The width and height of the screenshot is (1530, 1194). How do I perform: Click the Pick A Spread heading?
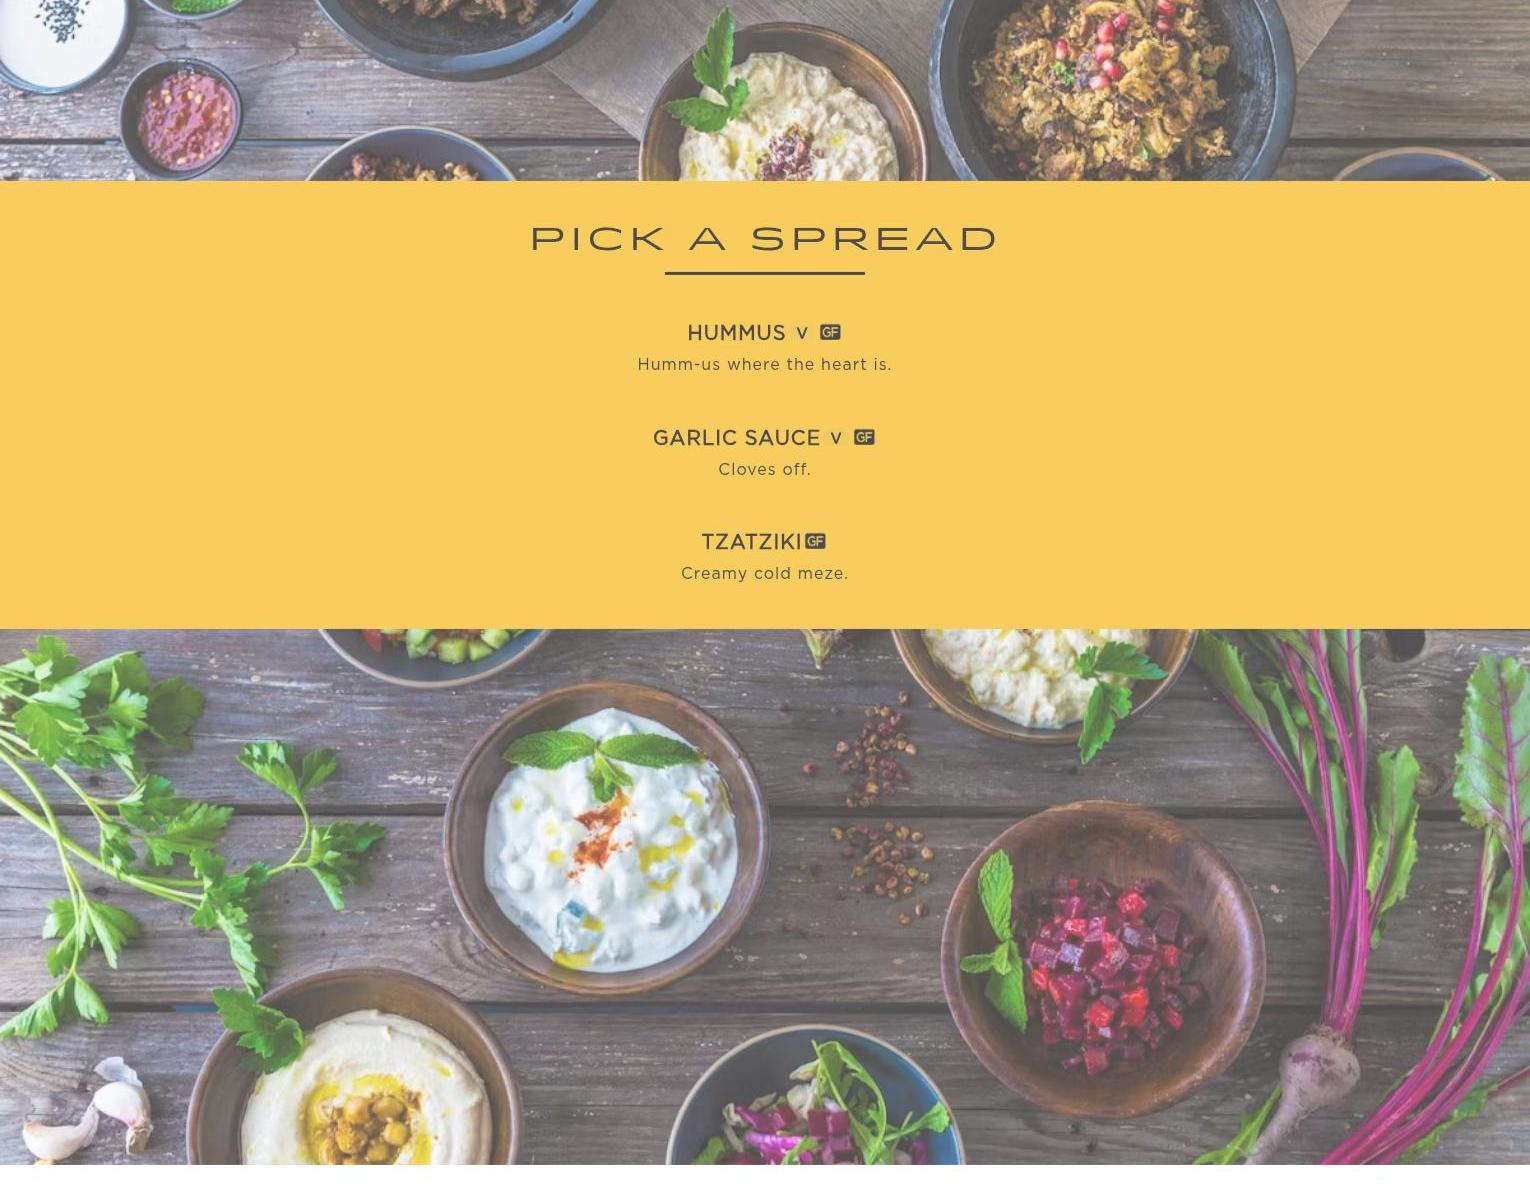tap(764, 239)
